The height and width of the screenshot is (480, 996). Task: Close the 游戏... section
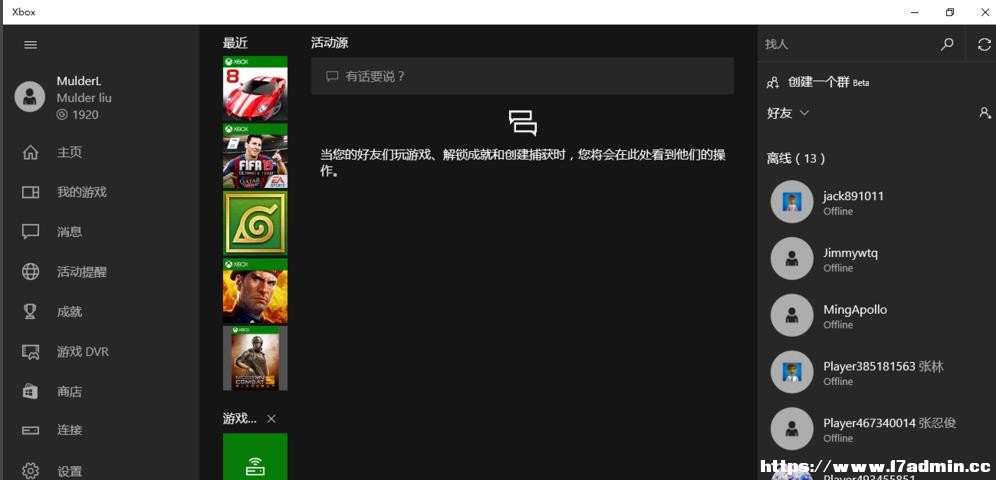271,419
